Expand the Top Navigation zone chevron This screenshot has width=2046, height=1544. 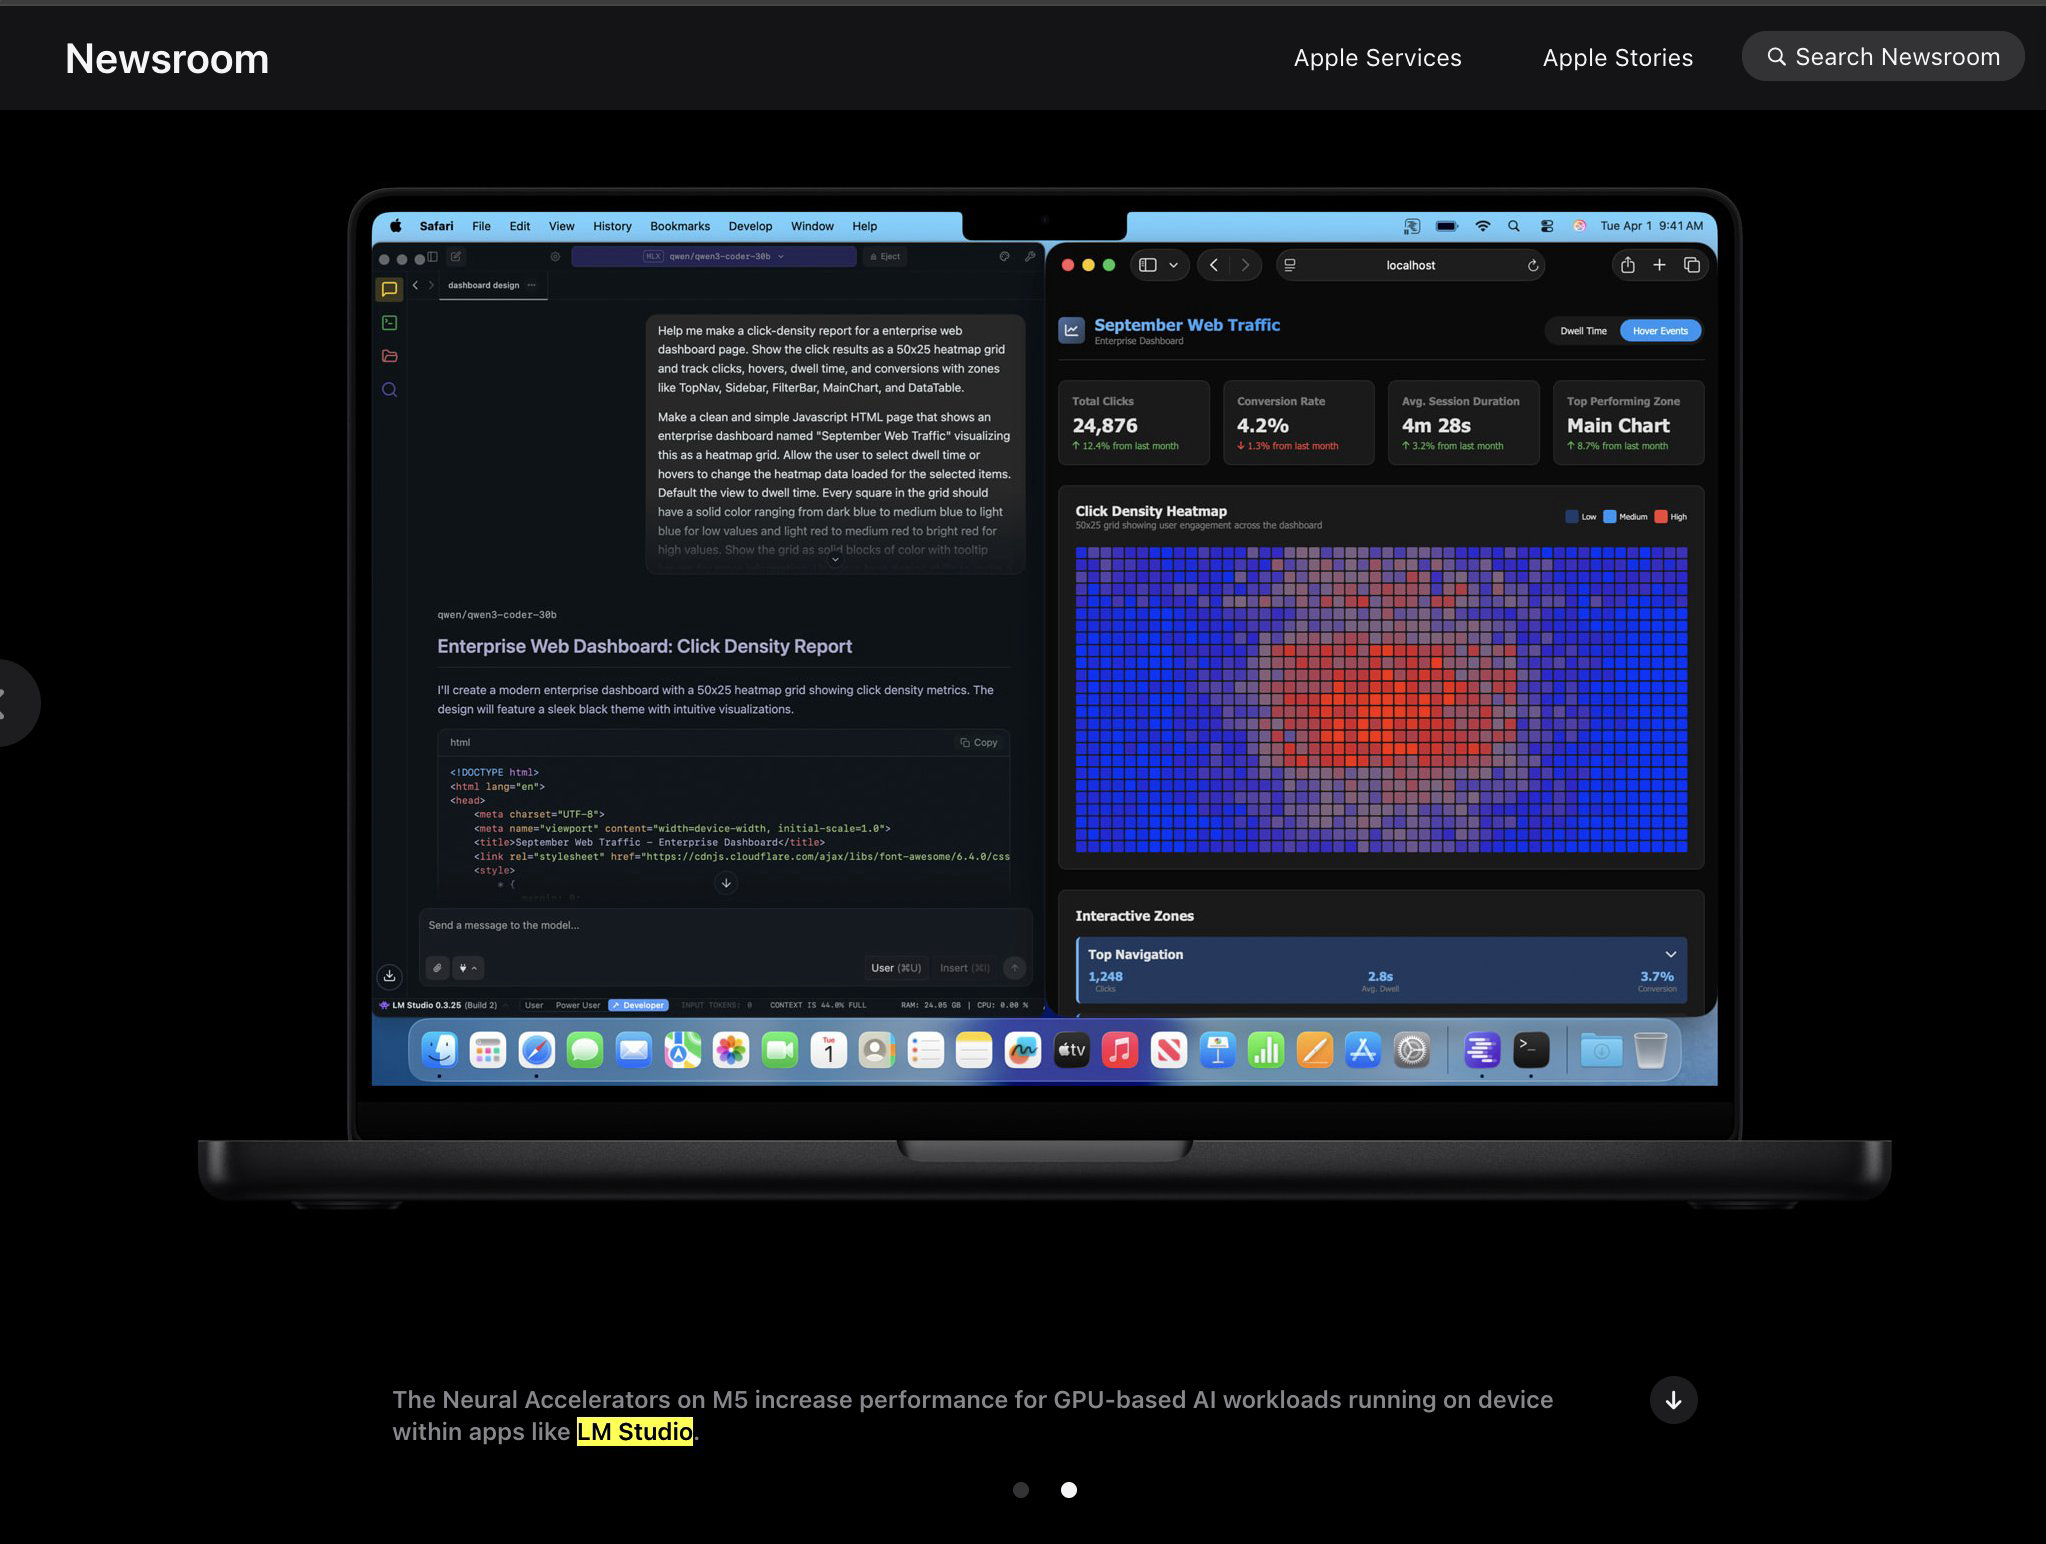tap(1670, 954)
